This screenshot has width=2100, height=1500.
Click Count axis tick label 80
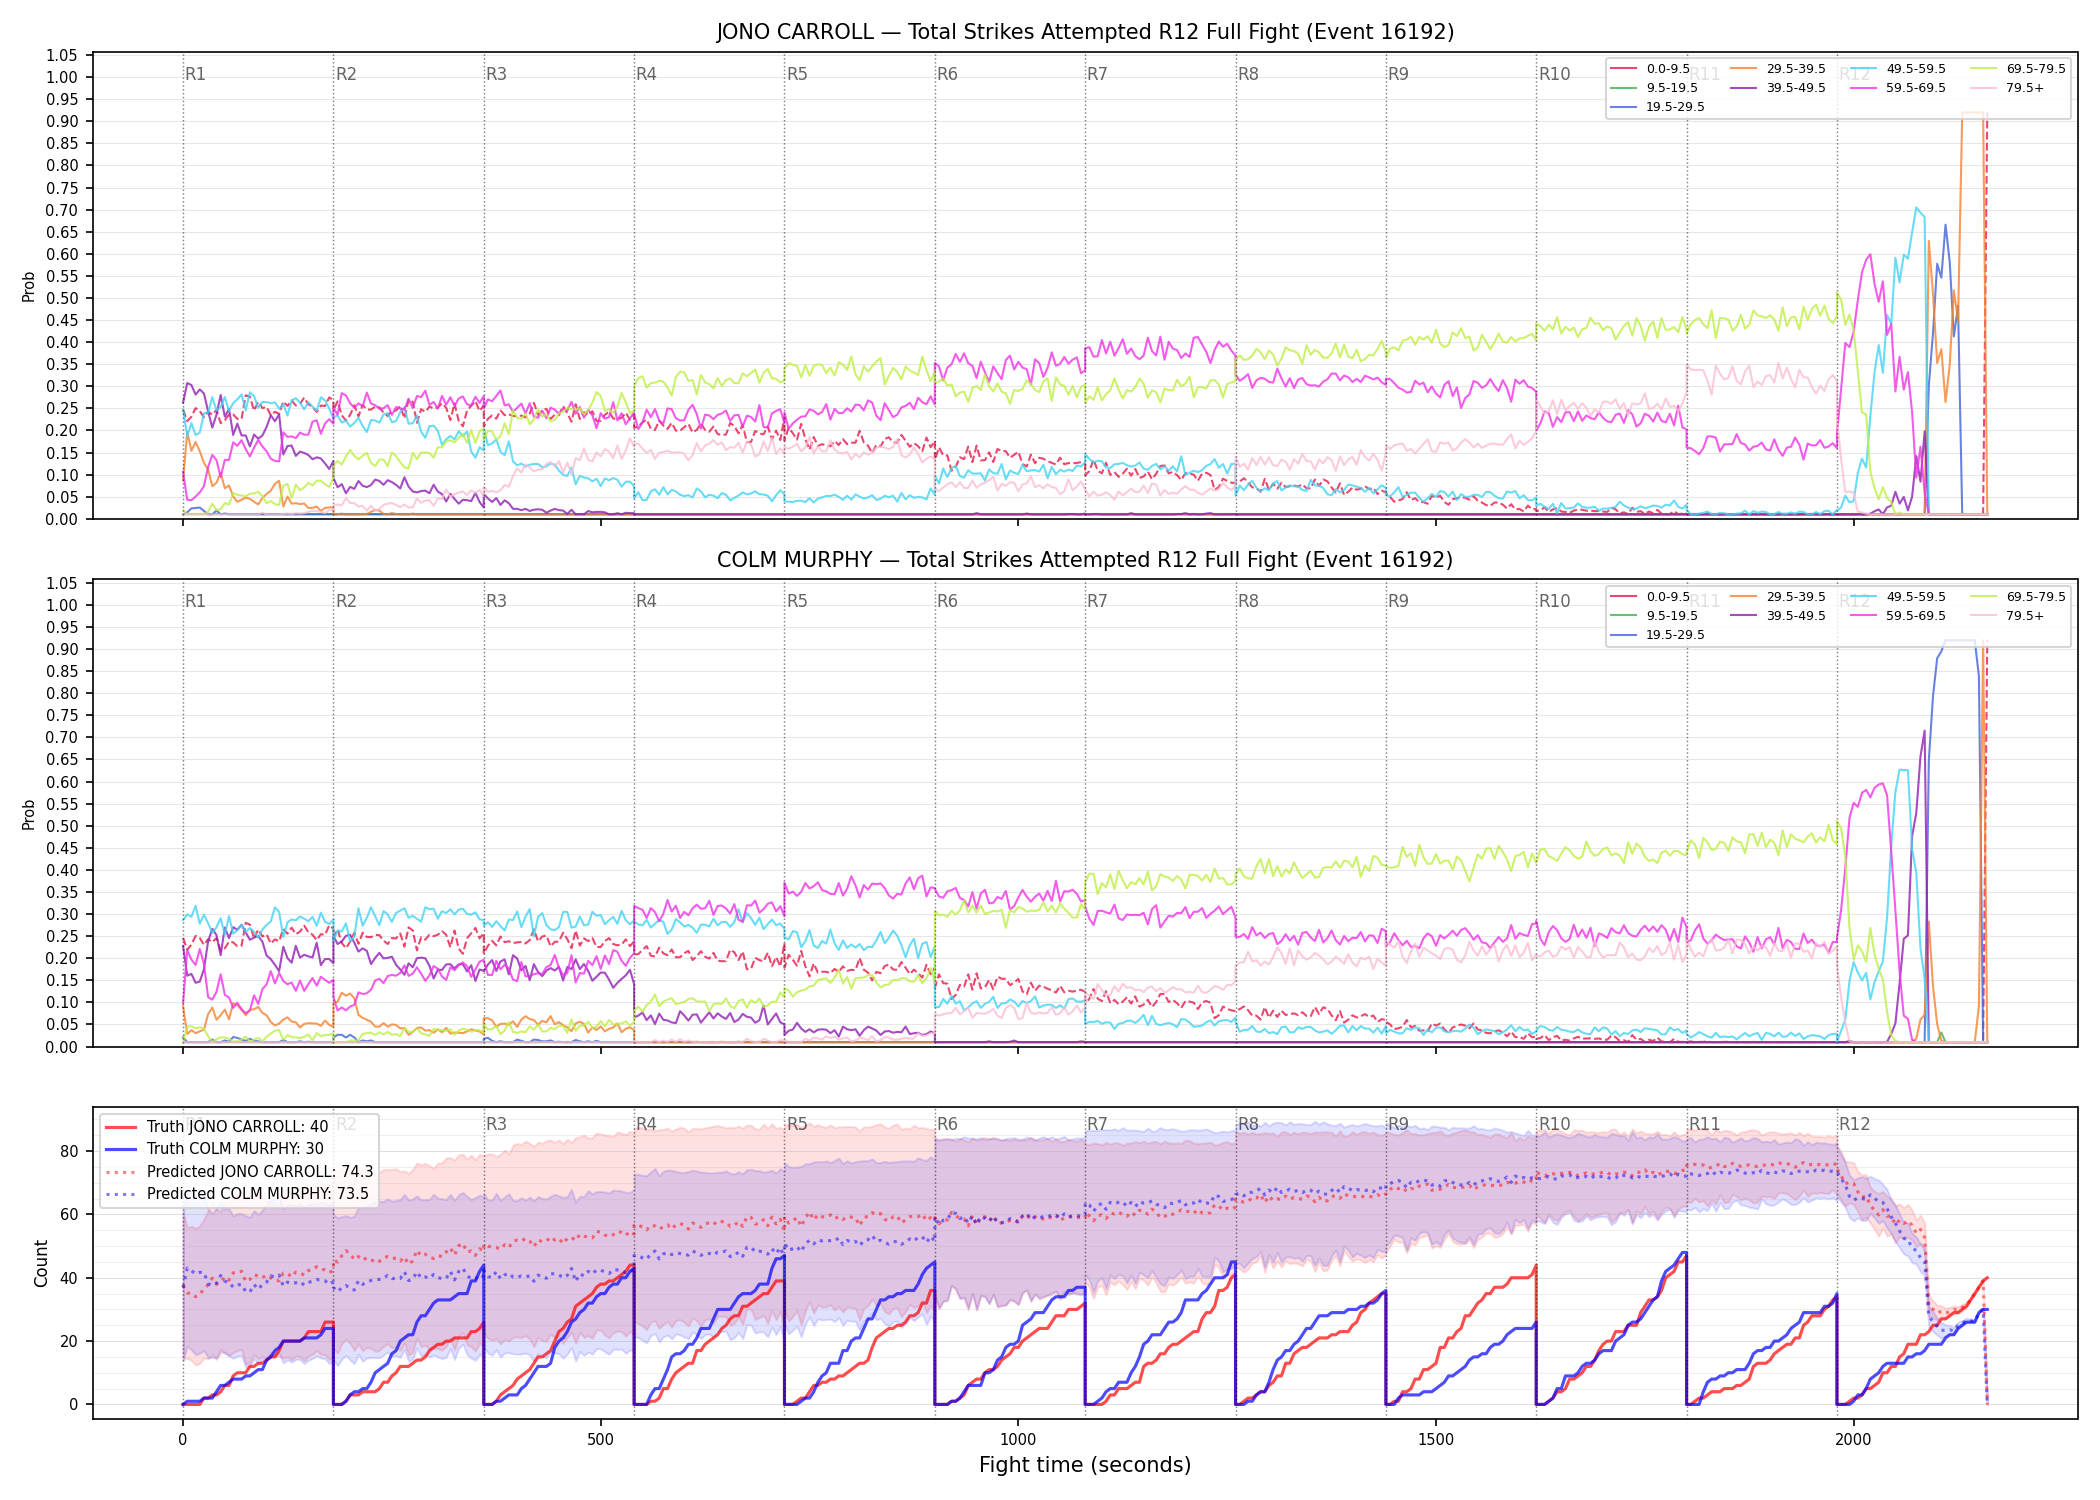[69, 1151]
